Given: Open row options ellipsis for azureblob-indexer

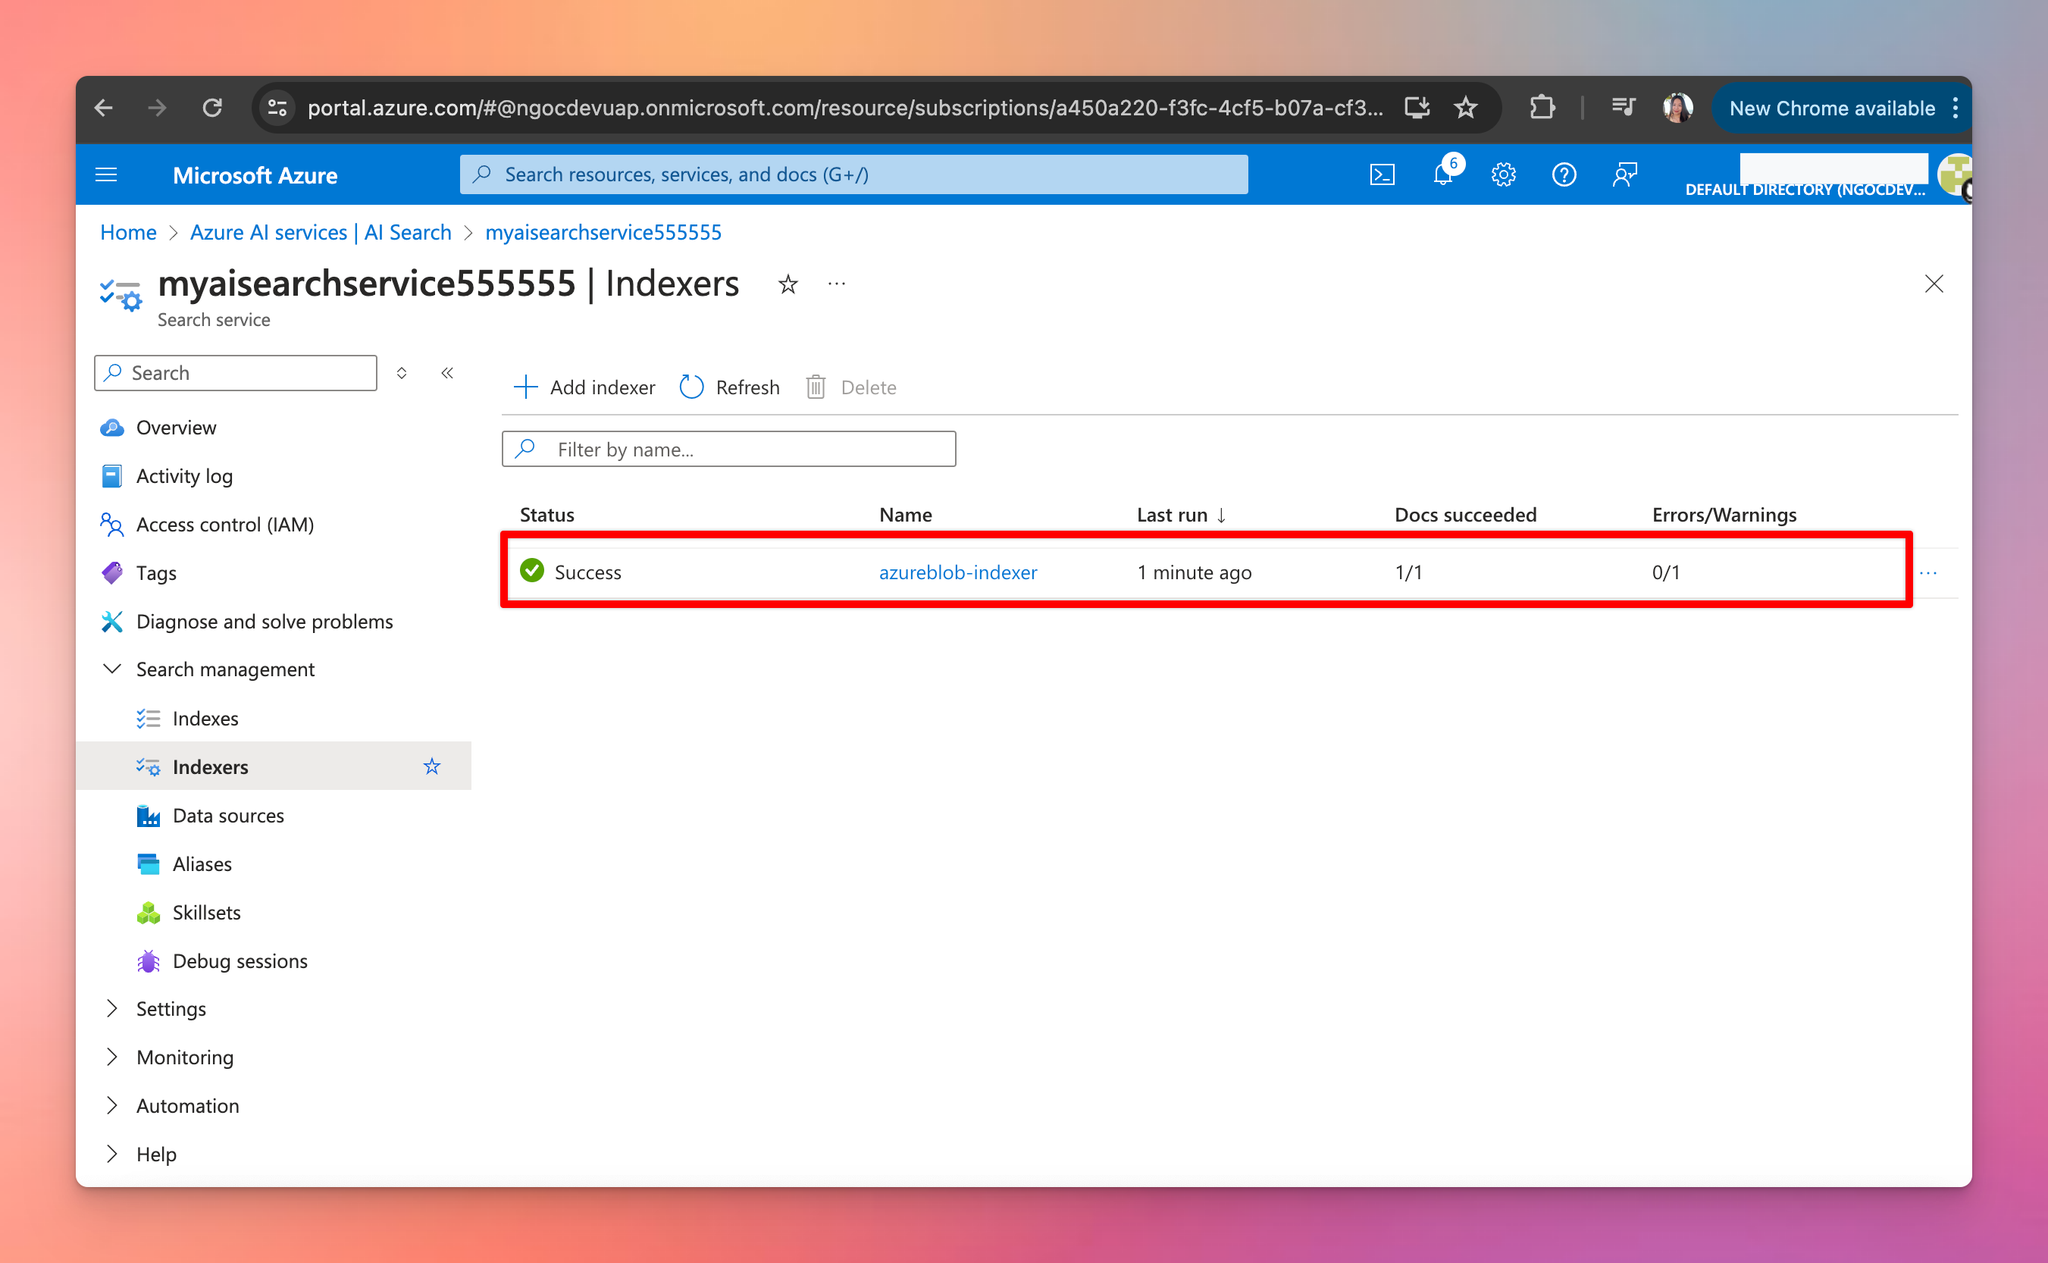Looking at the screenshot, I should (x=1929, y=573).
